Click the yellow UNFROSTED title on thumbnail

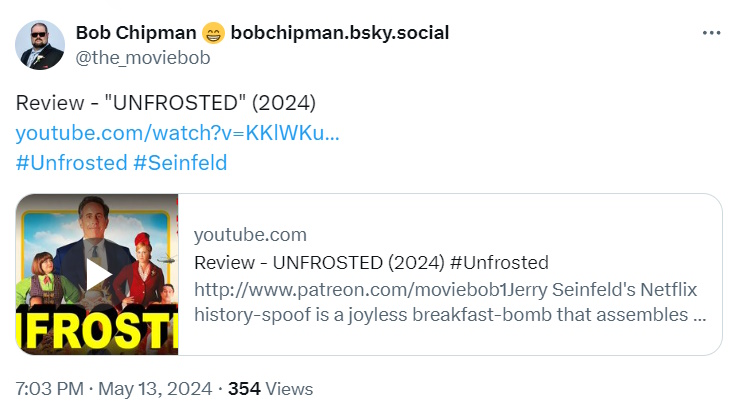pyautogui.click(x=97, y=330)
